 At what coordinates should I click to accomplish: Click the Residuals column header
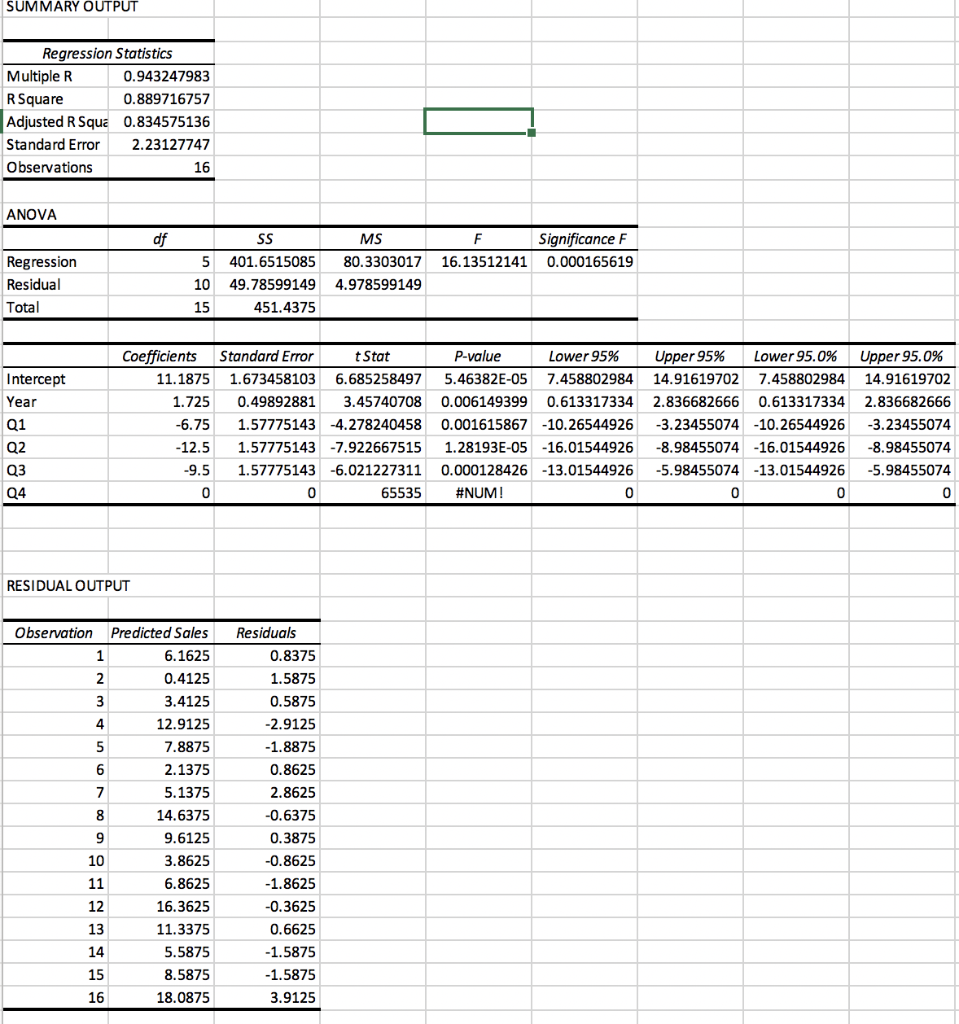click(266, 633)
